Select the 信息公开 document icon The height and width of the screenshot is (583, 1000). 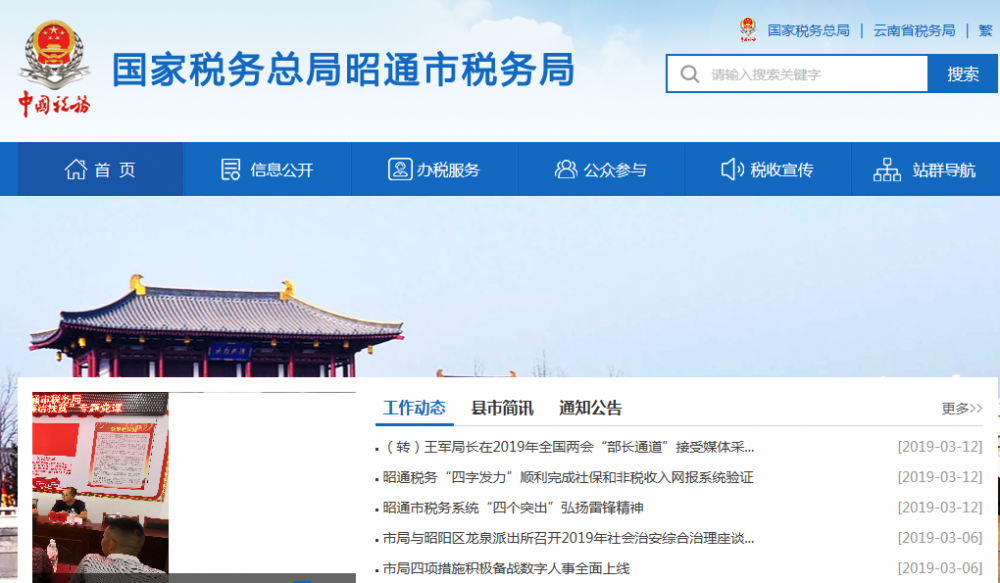pyautogui.click(x=231, y=168)
